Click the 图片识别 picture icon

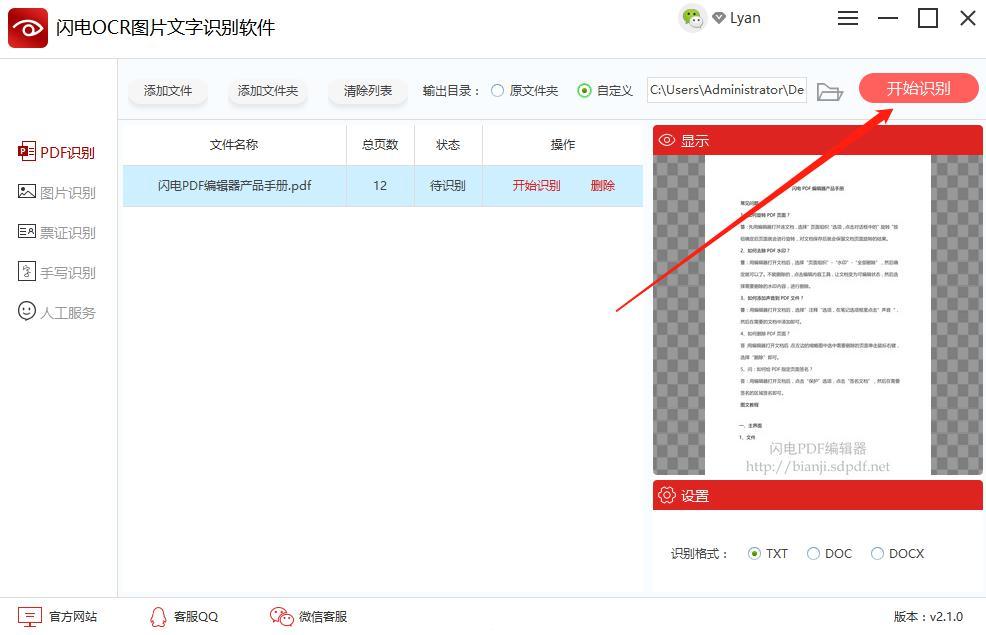tap(26, 192)
